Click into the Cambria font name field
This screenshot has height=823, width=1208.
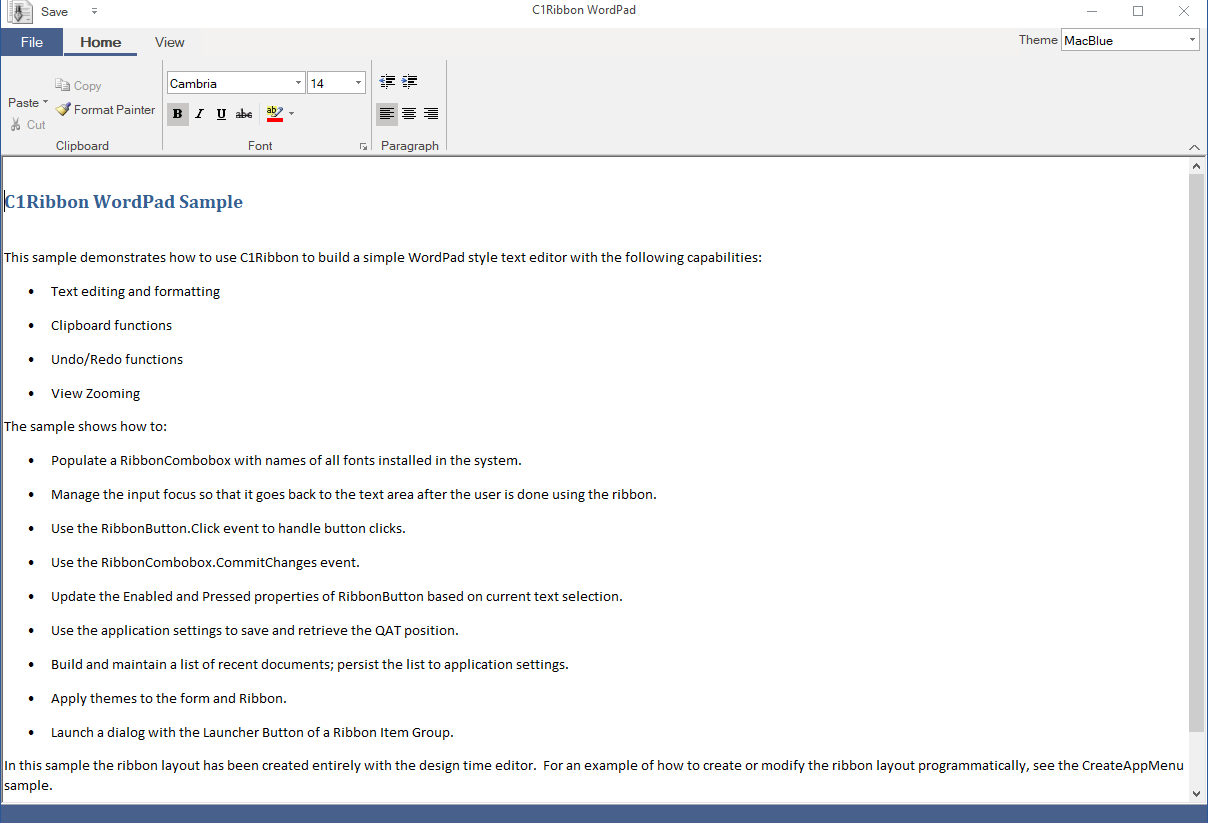click(229, 83)
